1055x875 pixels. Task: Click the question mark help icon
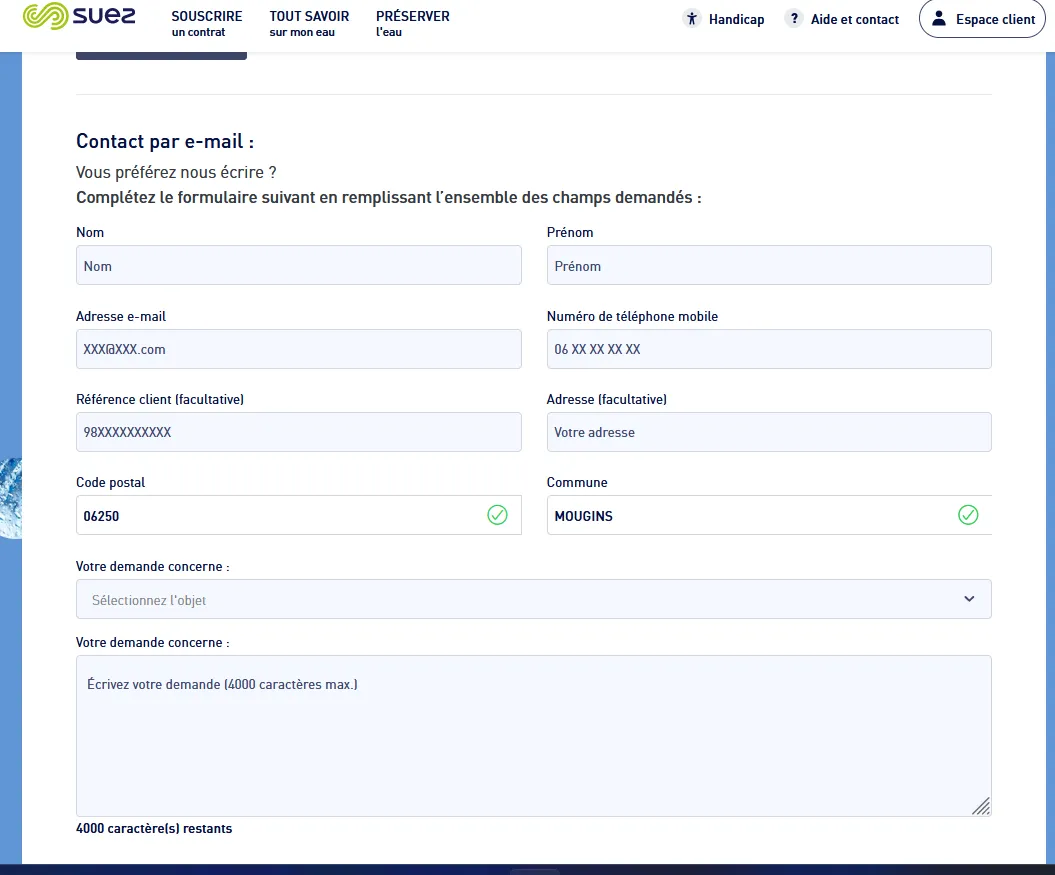coord(794,19)
